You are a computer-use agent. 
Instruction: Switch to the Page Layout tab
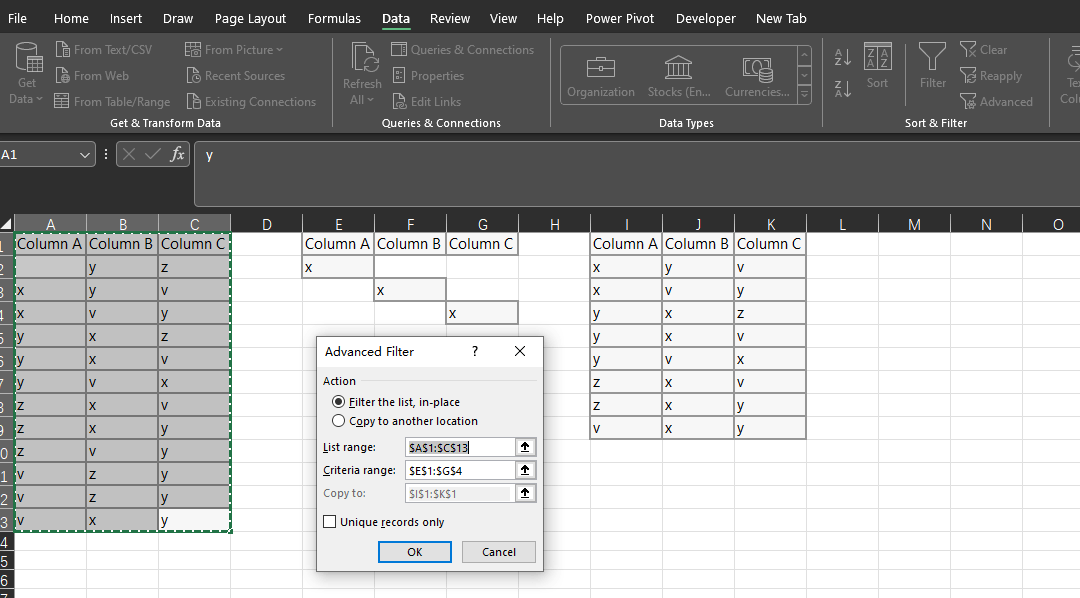point(250,19)
